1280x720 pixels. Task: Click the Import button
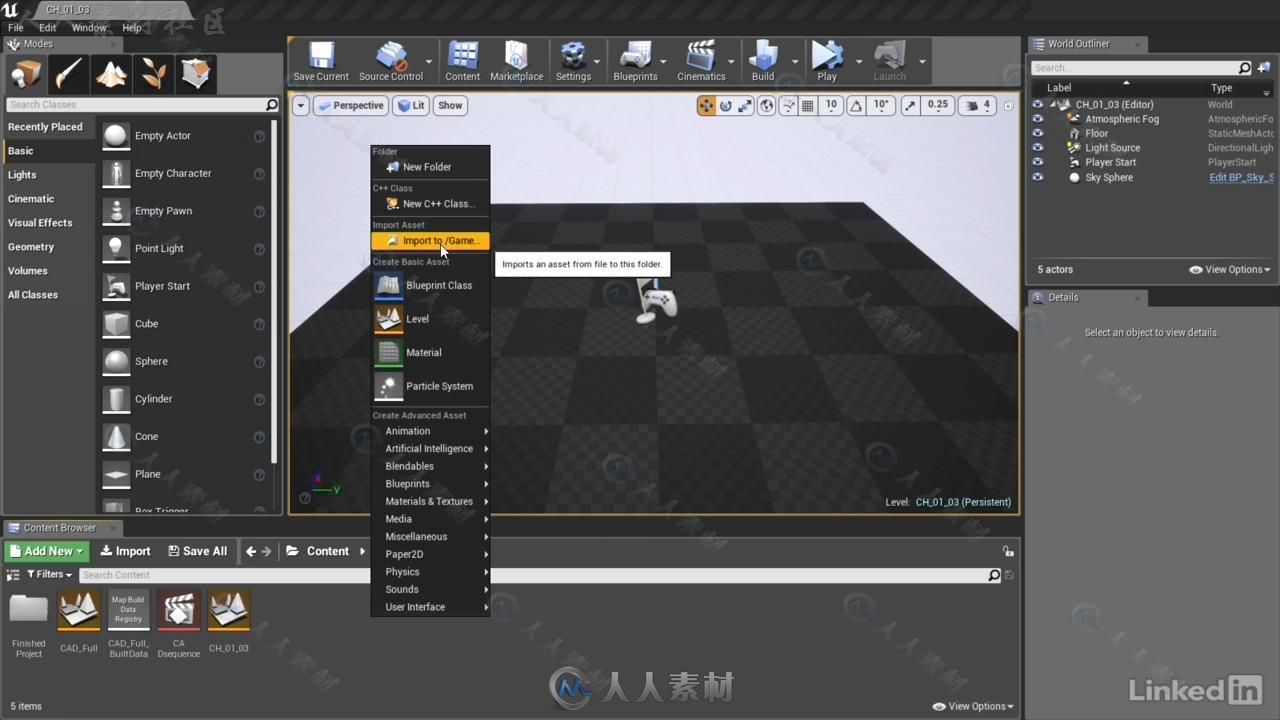[125, 551]
